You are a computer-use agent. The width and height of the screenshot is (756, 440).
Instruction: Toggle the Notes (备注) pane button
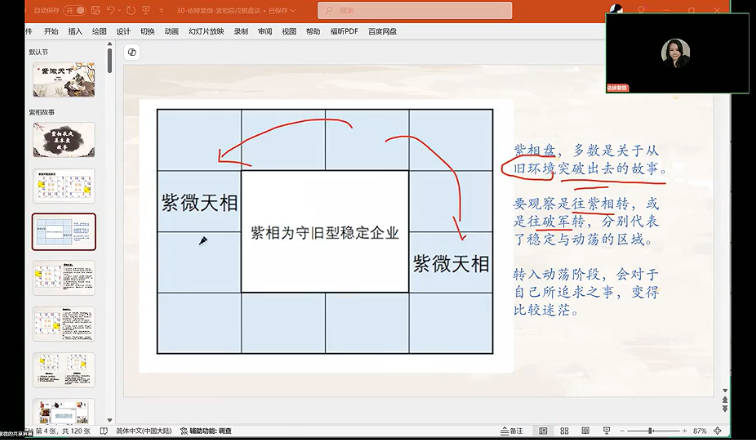(x=512, y=431)
